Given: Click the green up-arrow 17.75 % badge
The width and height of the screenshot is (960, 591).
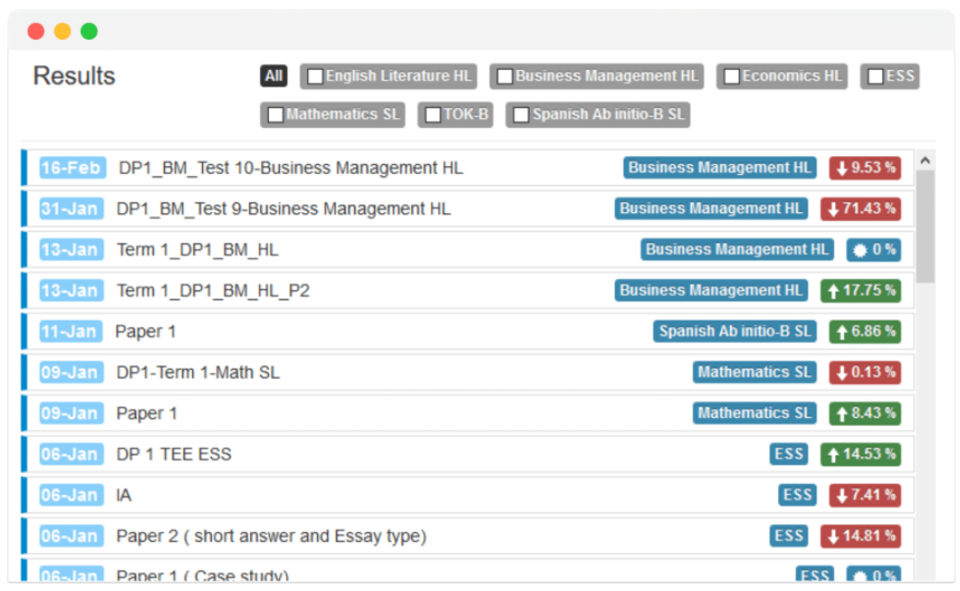Looking at the screenshot, I should click(860, 291).
